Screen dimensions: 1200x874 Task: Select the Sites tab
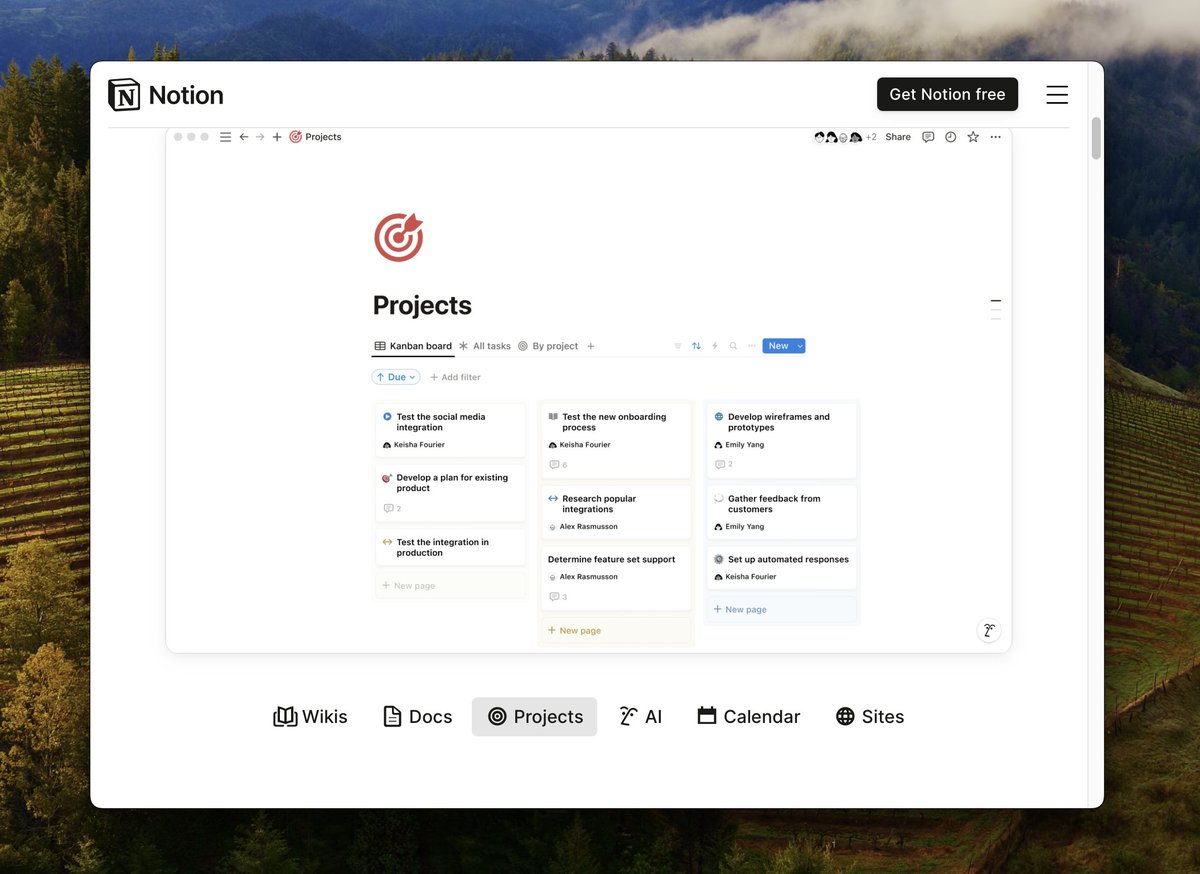(870, 716)
